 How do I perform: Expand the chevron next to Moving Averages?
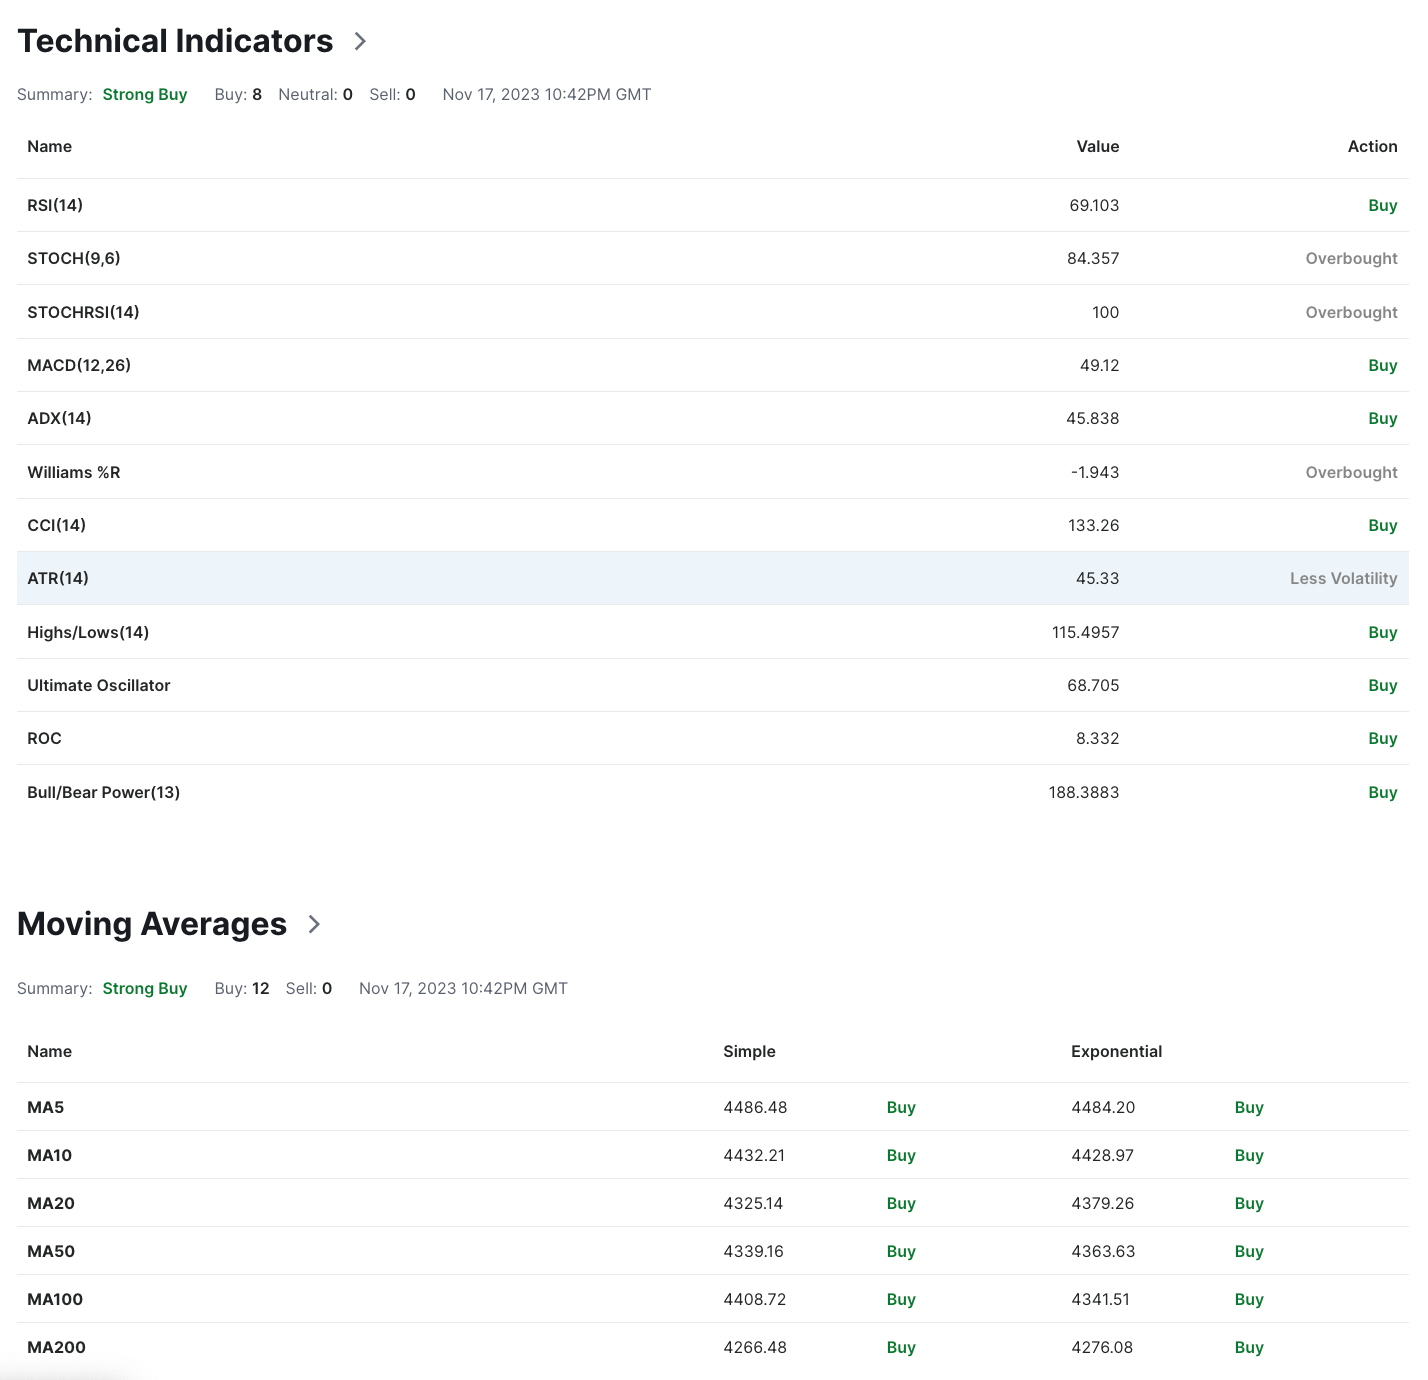[314, 924]
